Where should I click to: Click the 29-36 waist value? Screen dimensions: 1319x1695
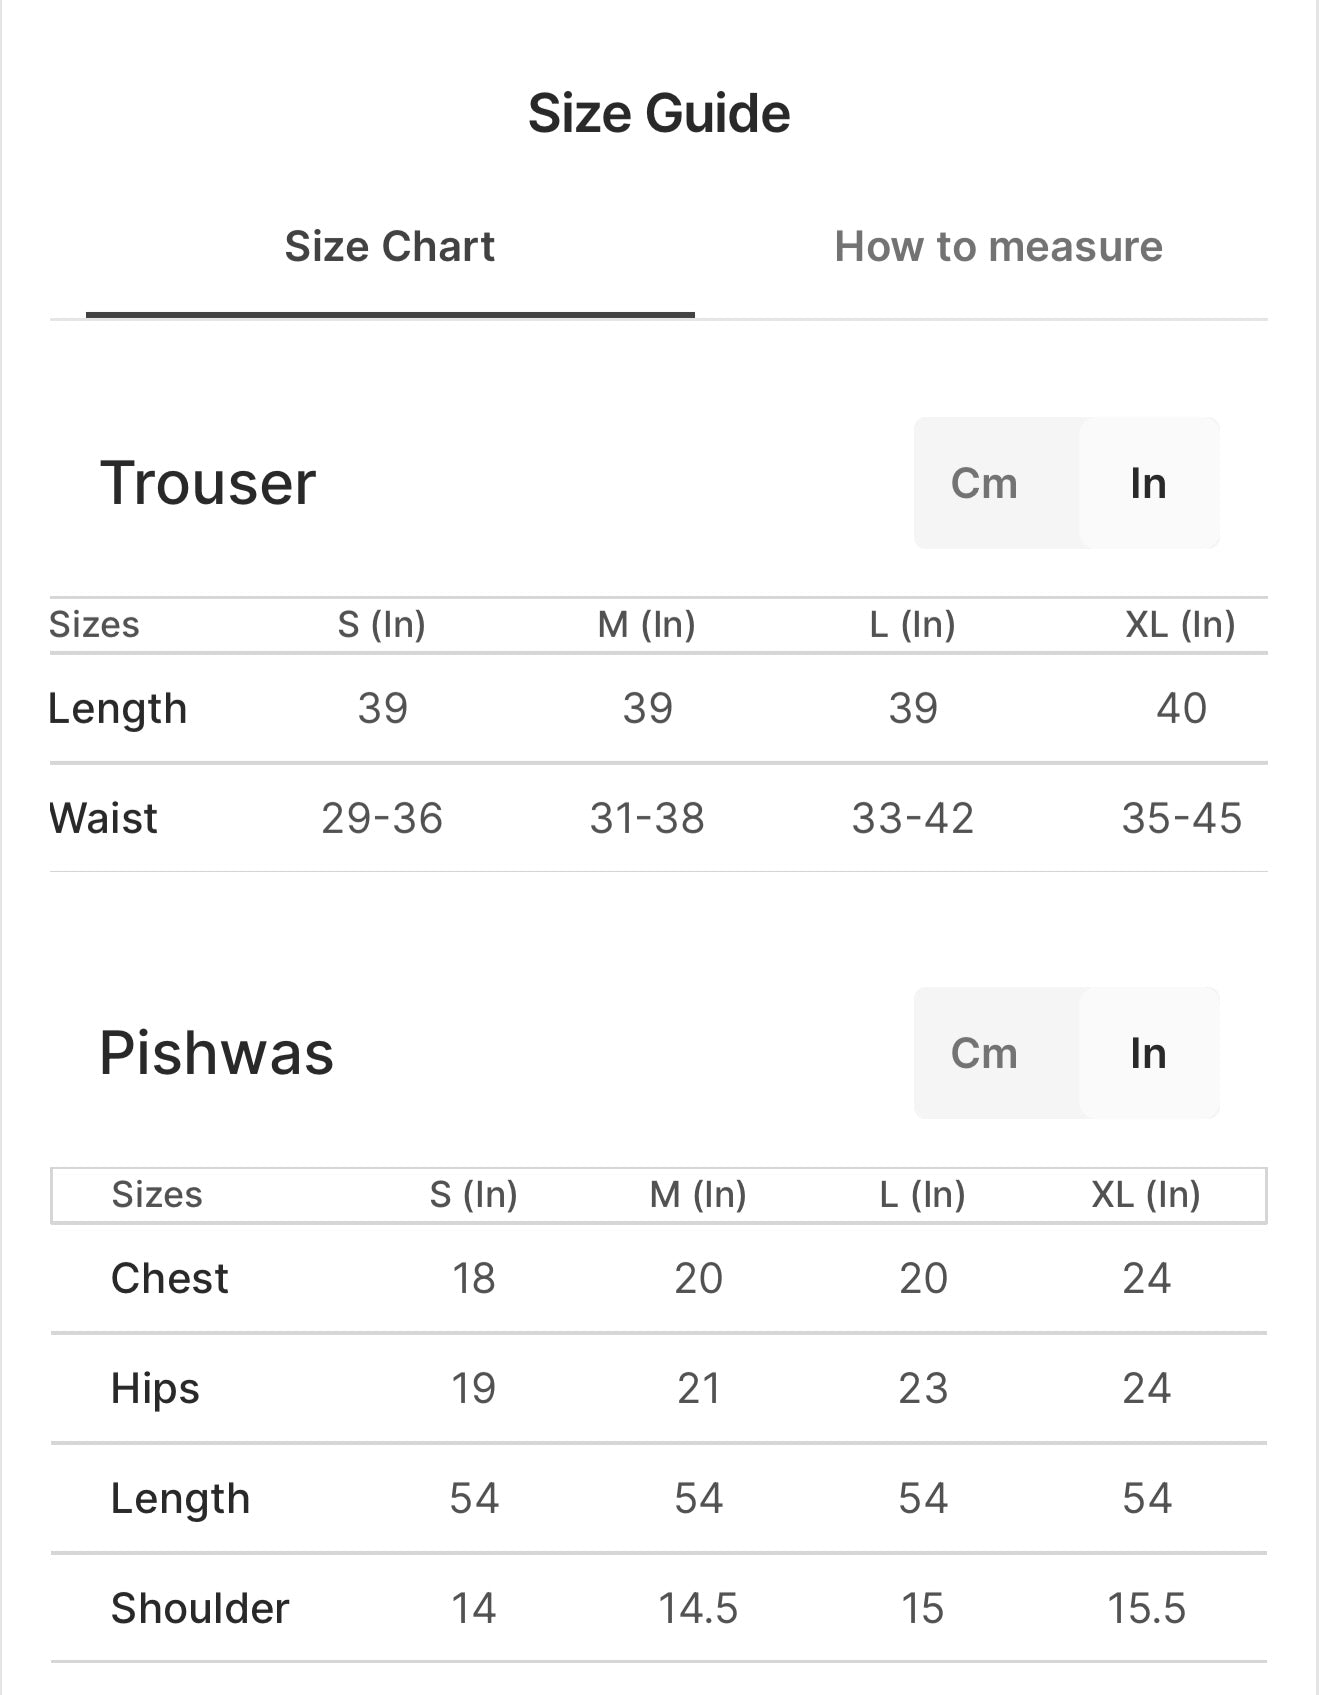382,818
